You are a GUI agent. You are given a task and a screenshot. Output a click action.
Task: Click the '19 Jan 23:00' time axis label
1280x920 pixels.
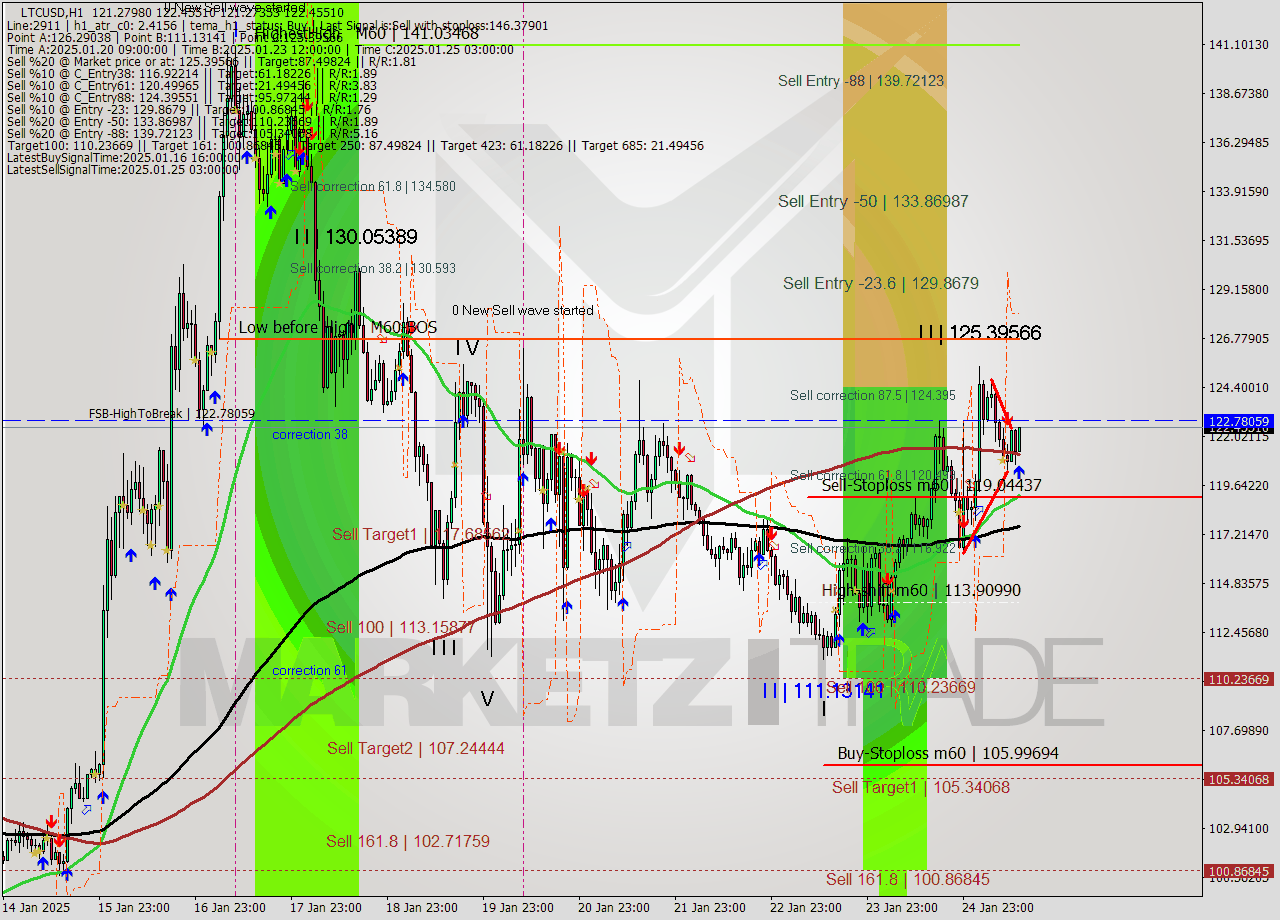point(517,908)
